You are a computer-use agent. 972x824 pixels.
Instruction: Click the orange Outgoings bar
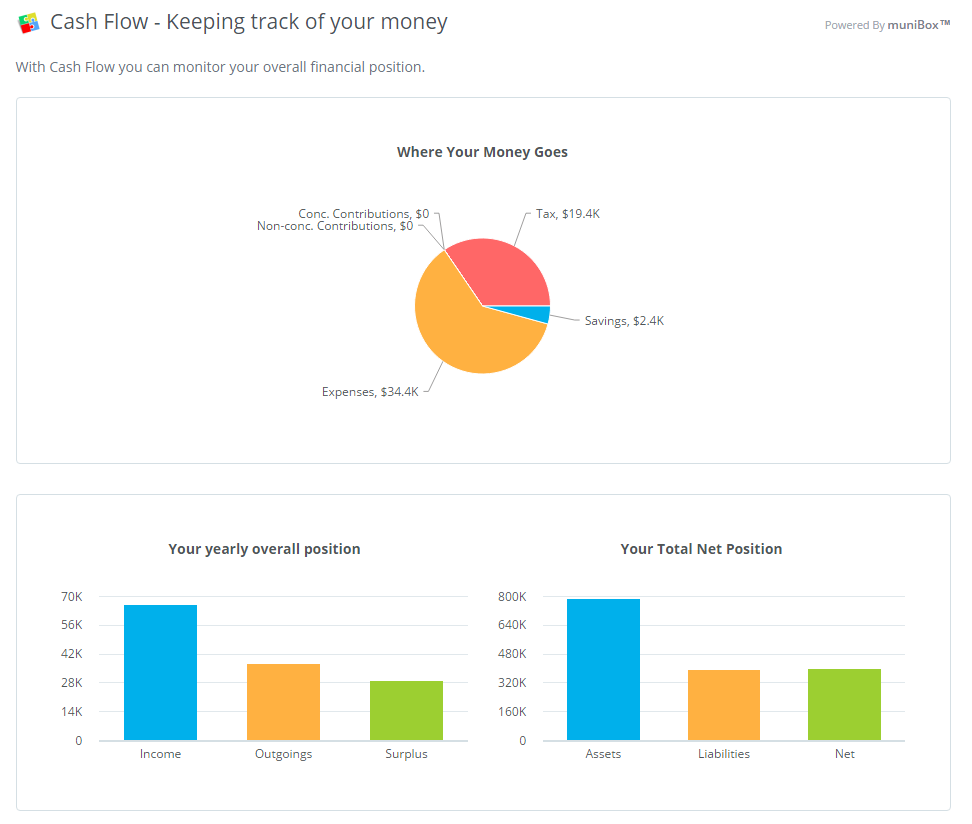283,702
